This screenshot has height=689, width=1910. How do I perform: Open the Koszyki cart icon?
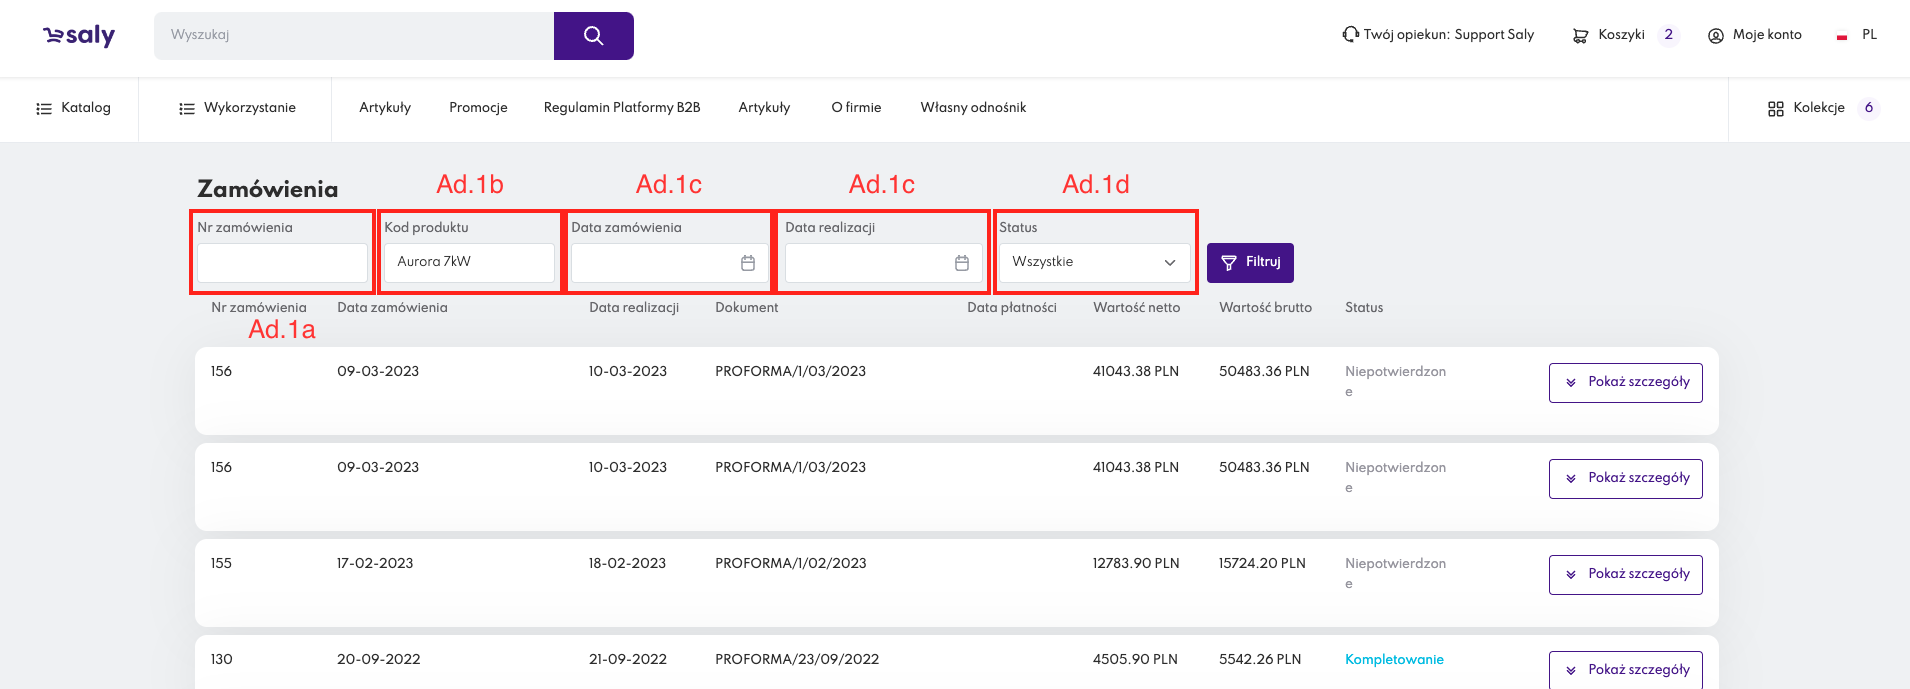click(1580, 36)
